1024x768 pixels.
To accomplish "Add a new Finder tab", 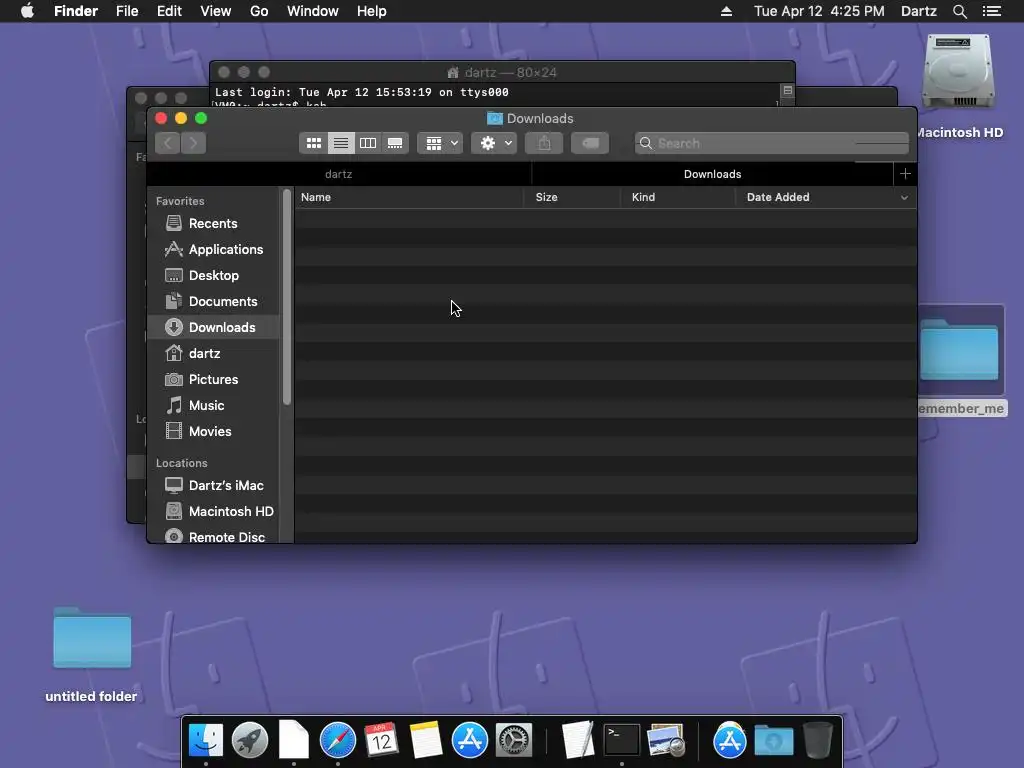I will 905,174.
